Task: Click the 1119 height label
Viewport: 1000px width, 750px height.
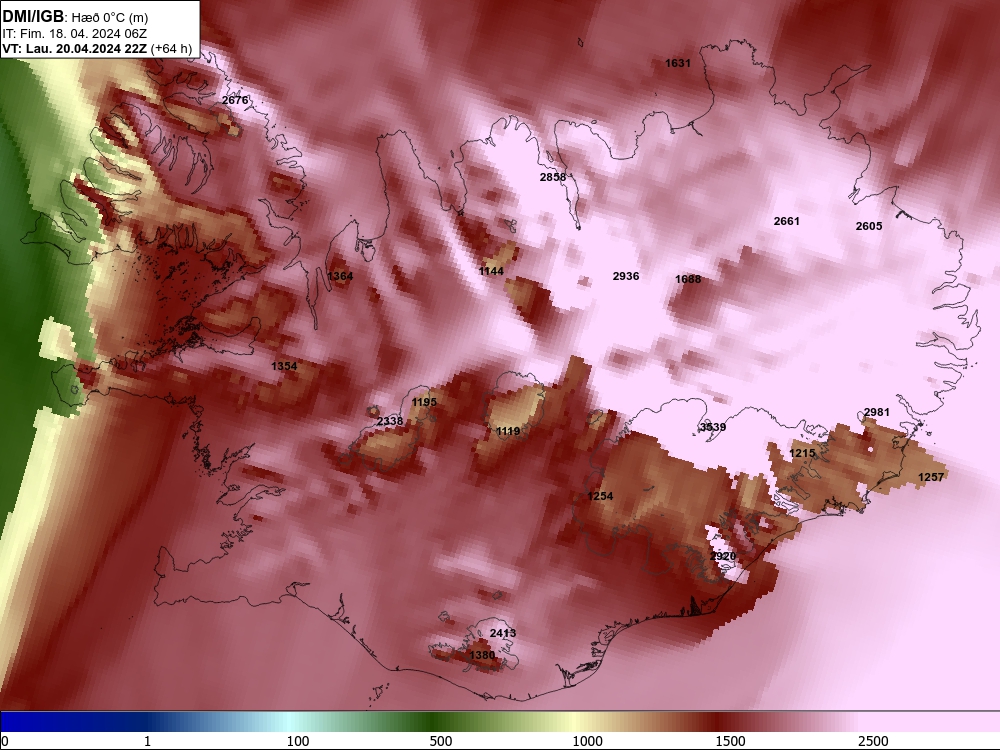Action: [x=508, y=432]
